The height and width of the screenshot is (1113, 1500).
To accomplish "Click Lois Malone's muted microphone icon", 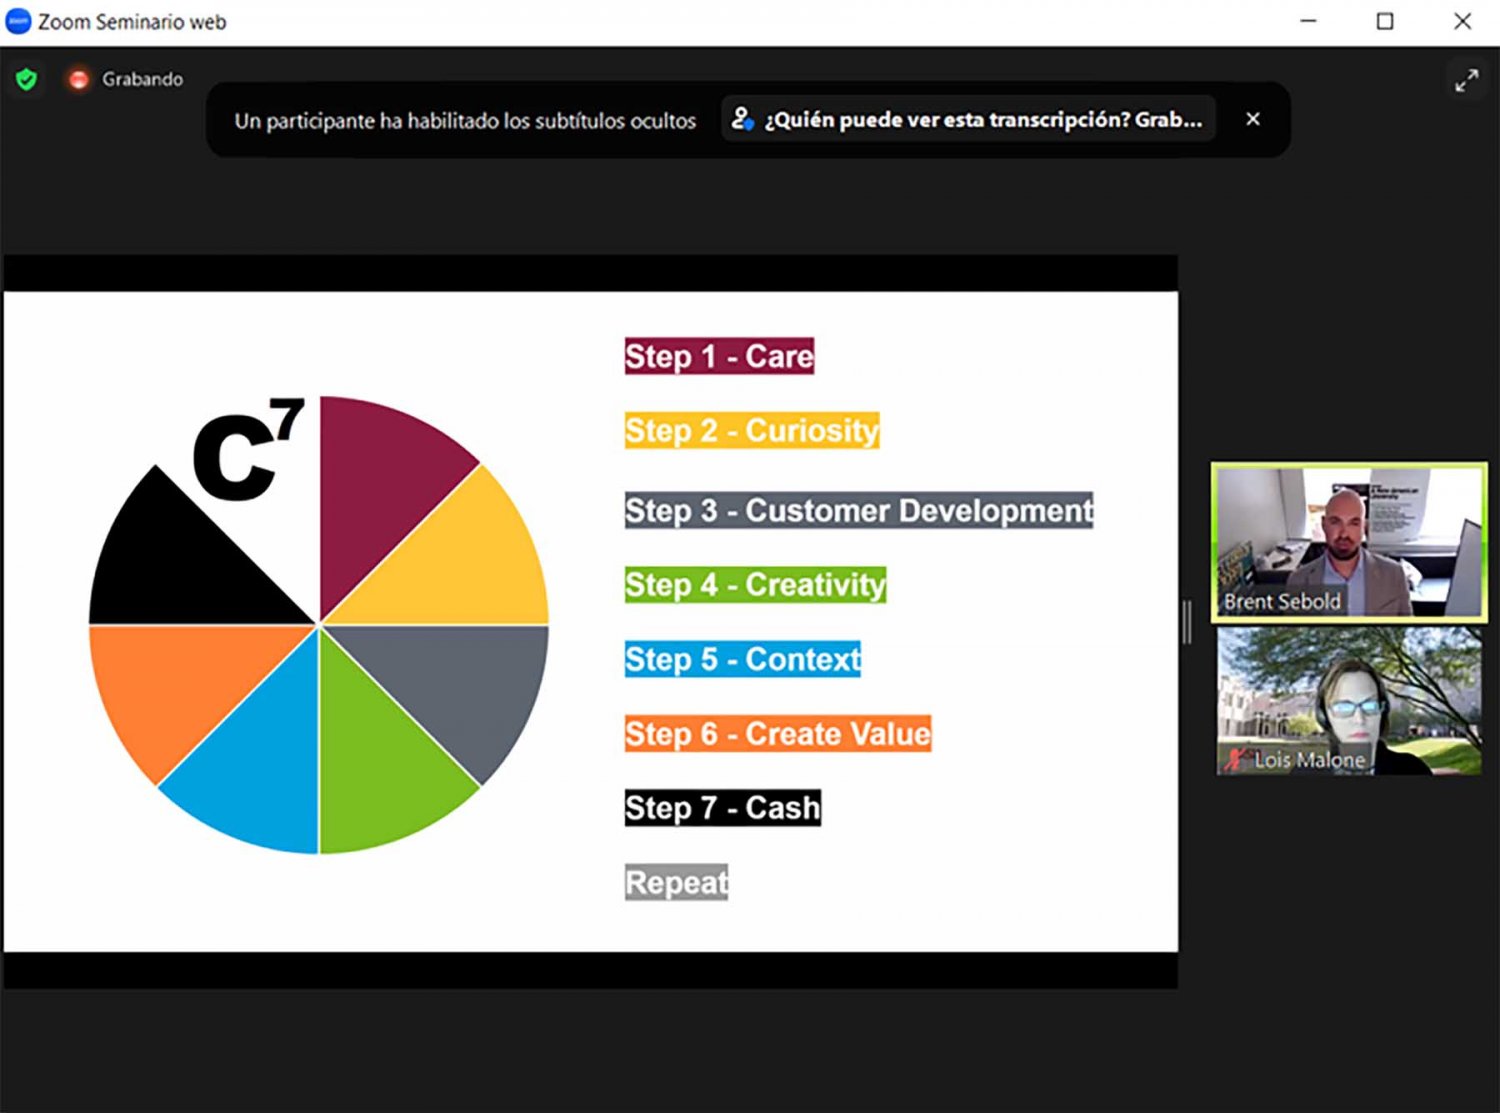I will pos(1236,759).
